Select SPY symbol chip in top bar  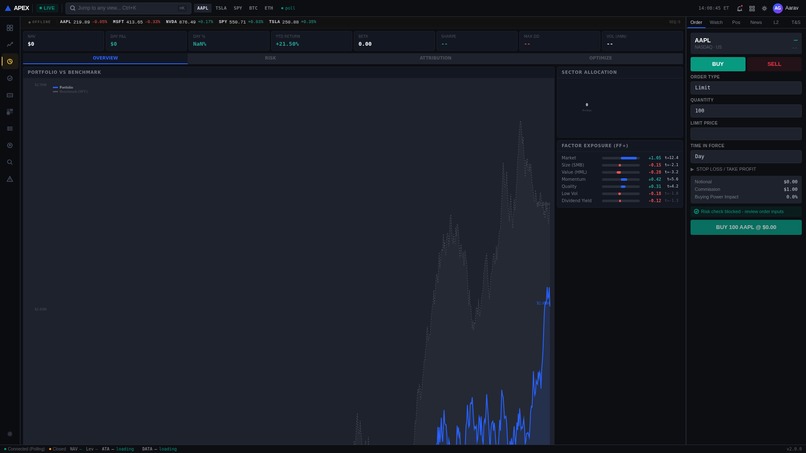click(237, 8)
